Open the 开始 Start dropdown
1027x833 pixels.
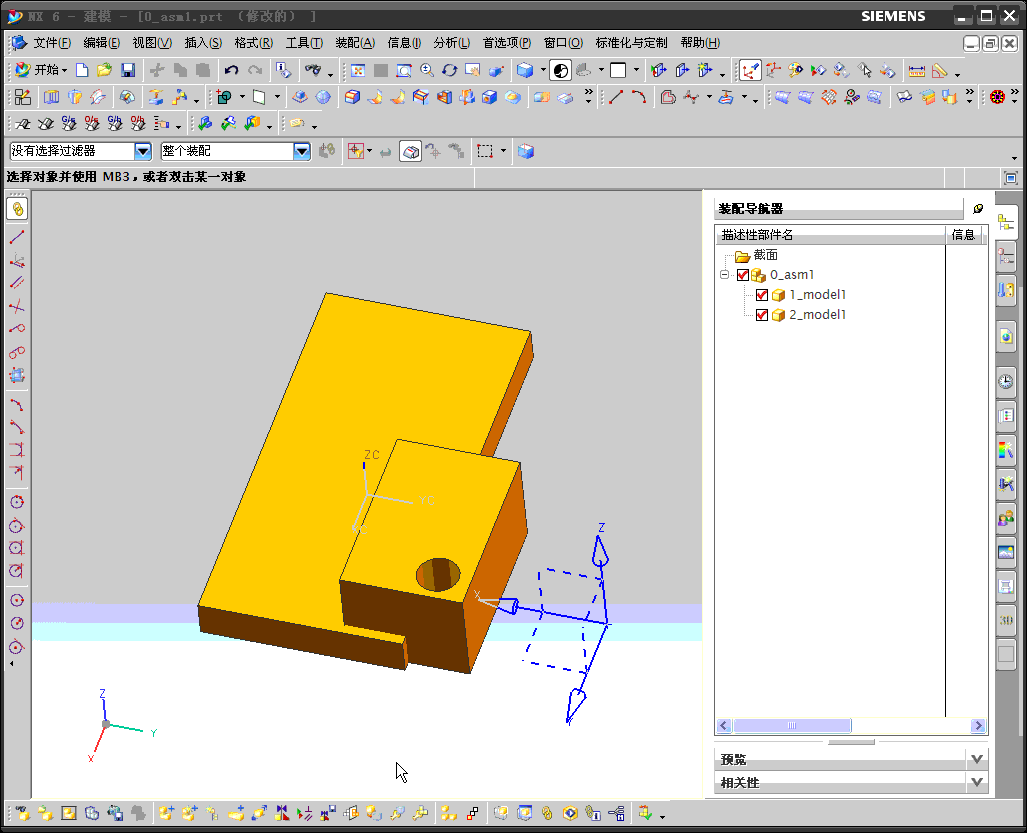pos(41,70)
